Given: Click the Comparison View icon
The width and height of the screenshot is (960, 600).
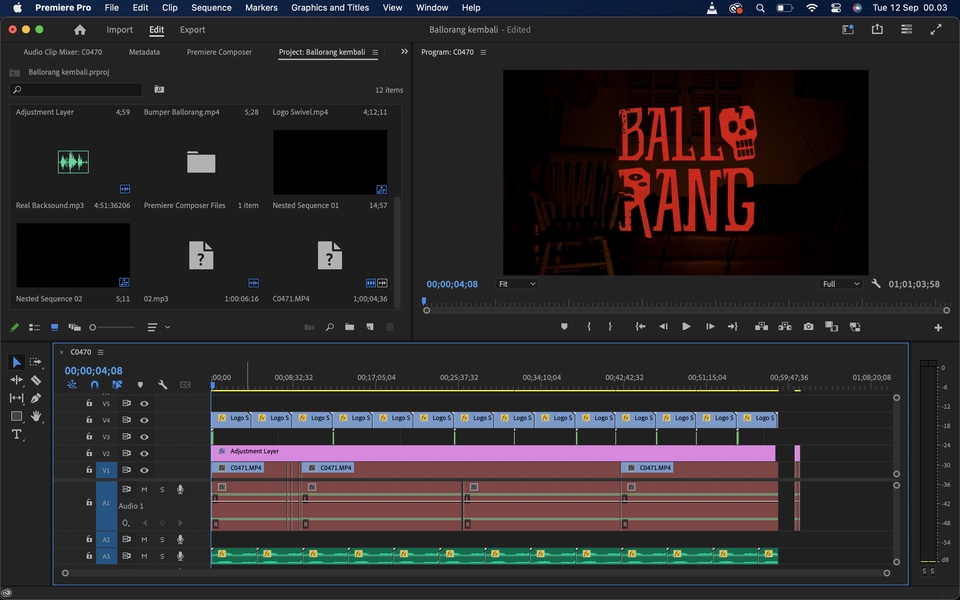Looking at the screenshot, I should [831, 327].
